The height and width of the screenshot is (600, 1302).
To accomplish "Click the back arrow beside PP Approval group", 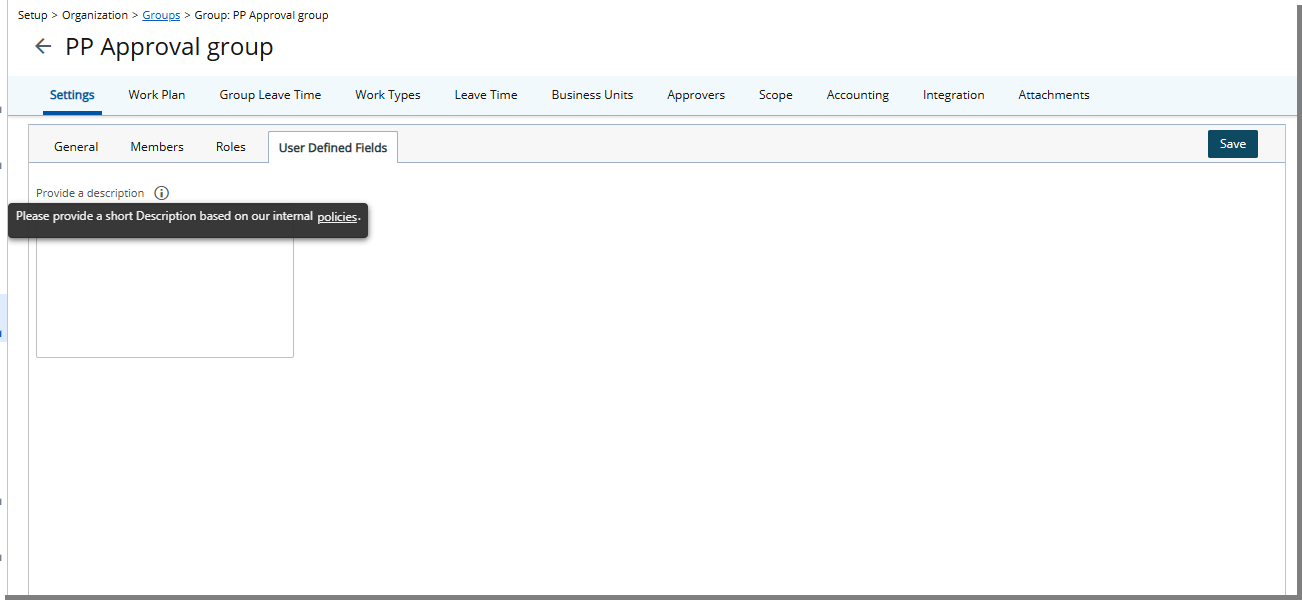I will (42, 46).
